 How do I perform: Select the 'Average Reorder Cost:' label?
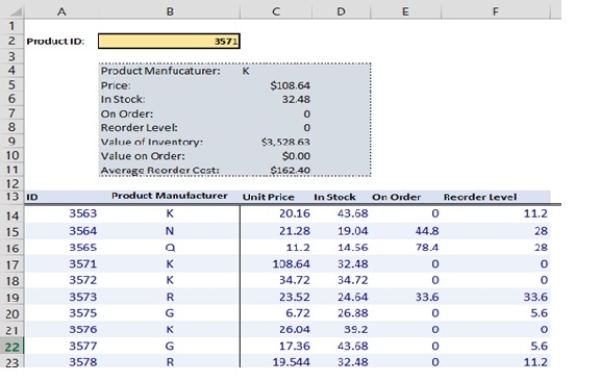click(x=160, y=170)
